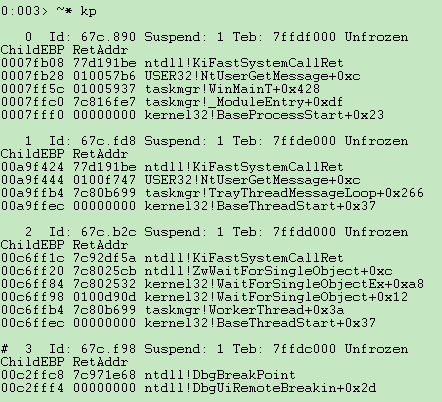Screen dimensions: 442x402
Task: Click the '~* kp' command text
Action: [x=76, y=11]
